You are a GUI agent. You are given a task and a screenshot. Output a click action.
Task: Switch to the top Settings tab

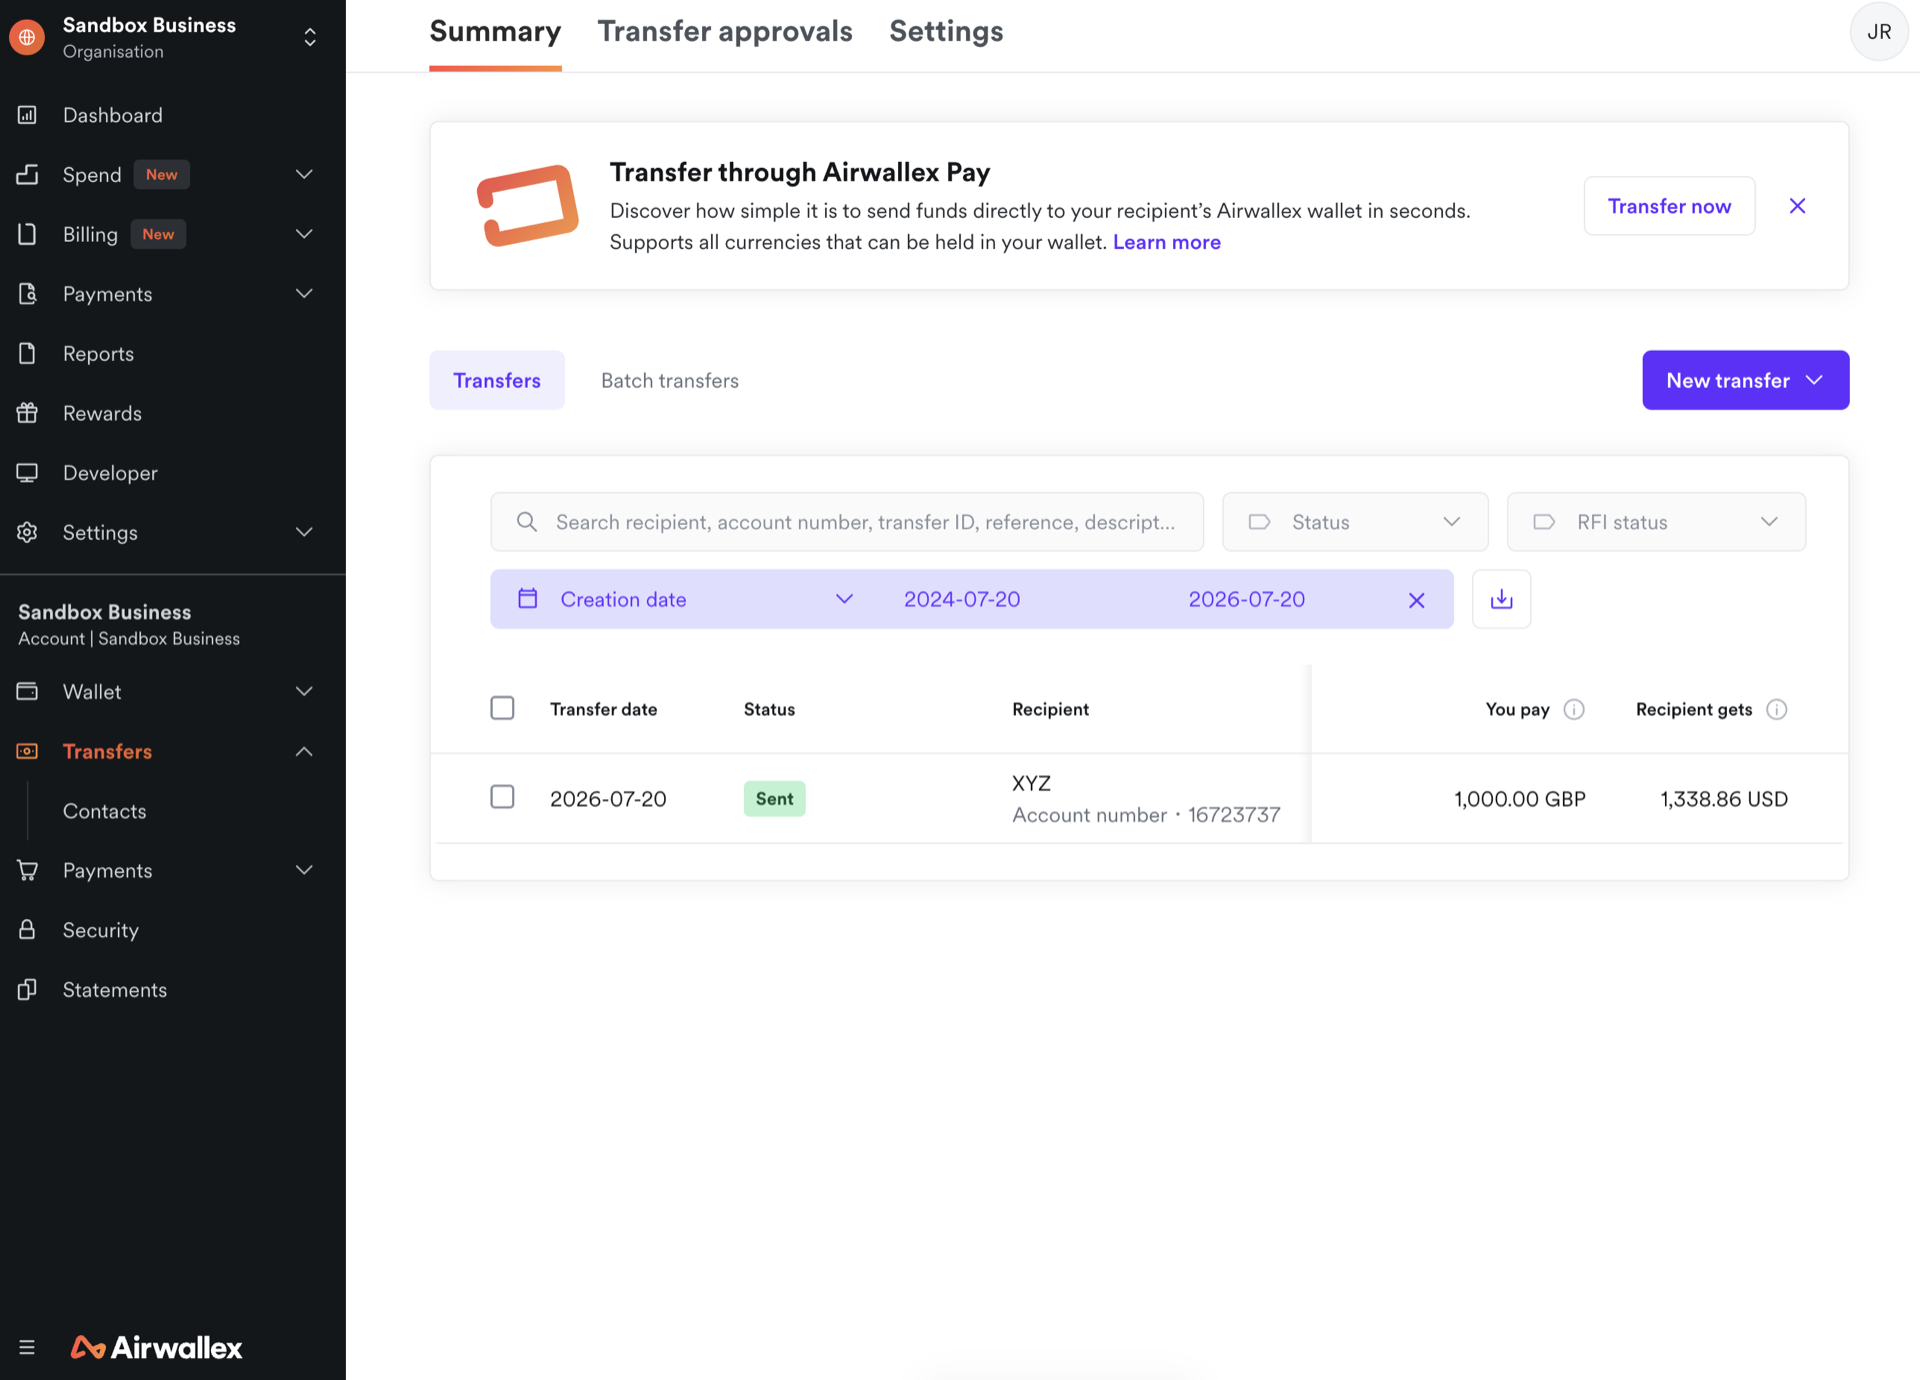coord(946,31)
